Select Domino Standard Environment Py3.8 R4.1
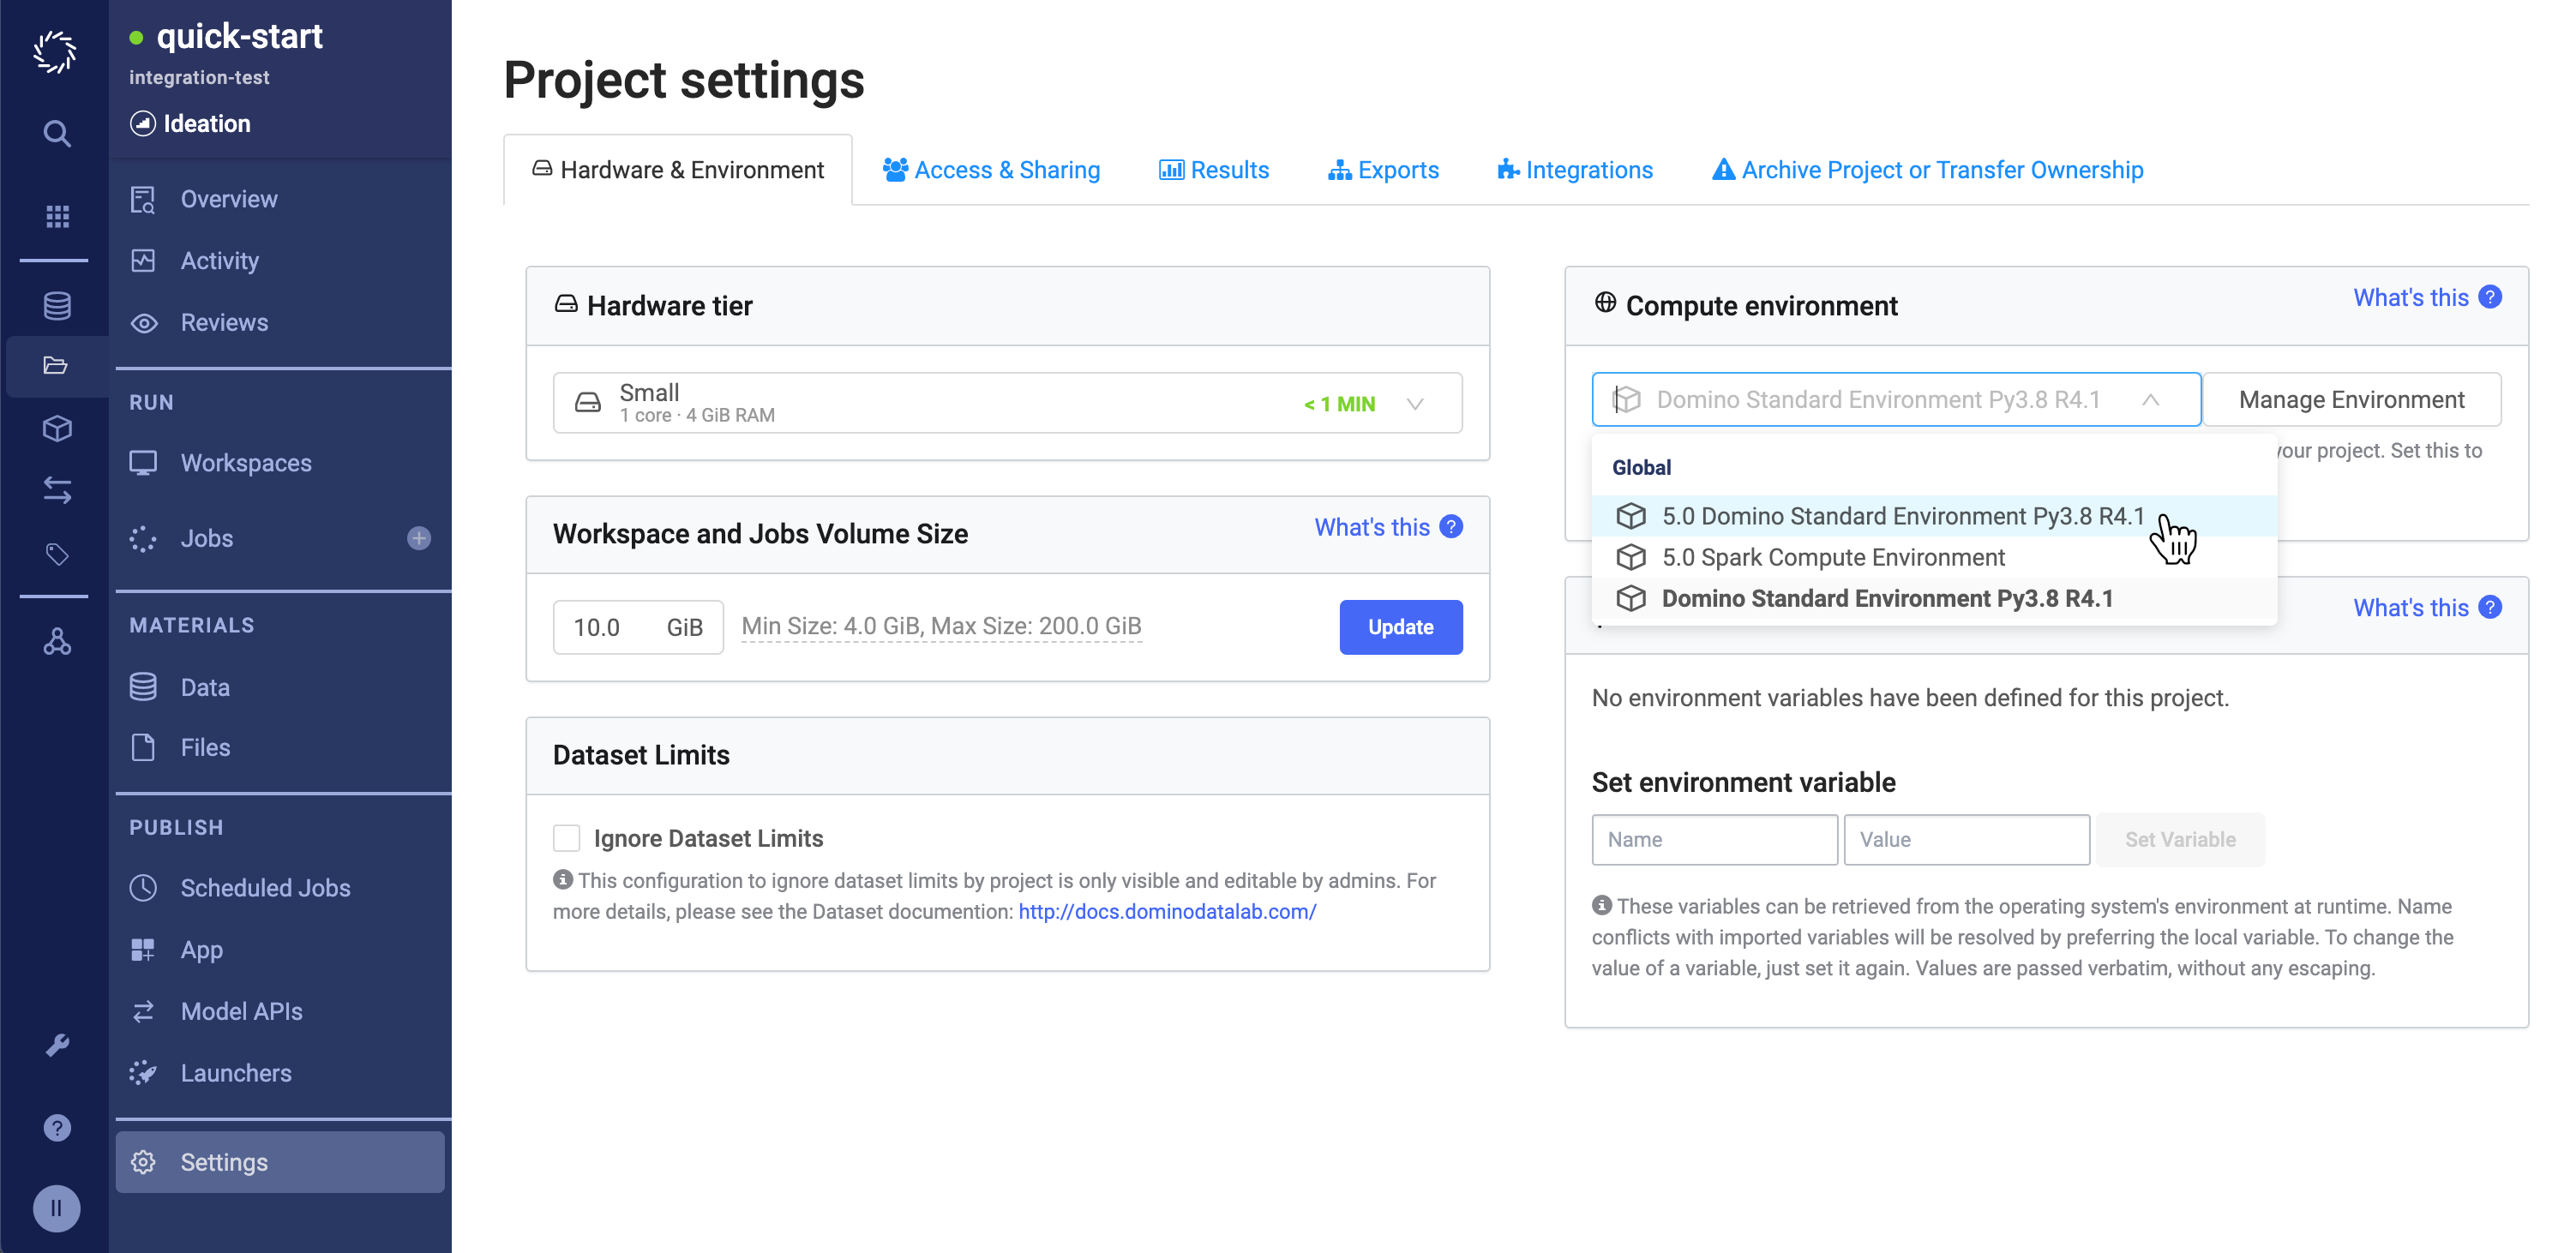Image resolution: width=2576 pixels, height=1253 pixels. pos(1888,597)
